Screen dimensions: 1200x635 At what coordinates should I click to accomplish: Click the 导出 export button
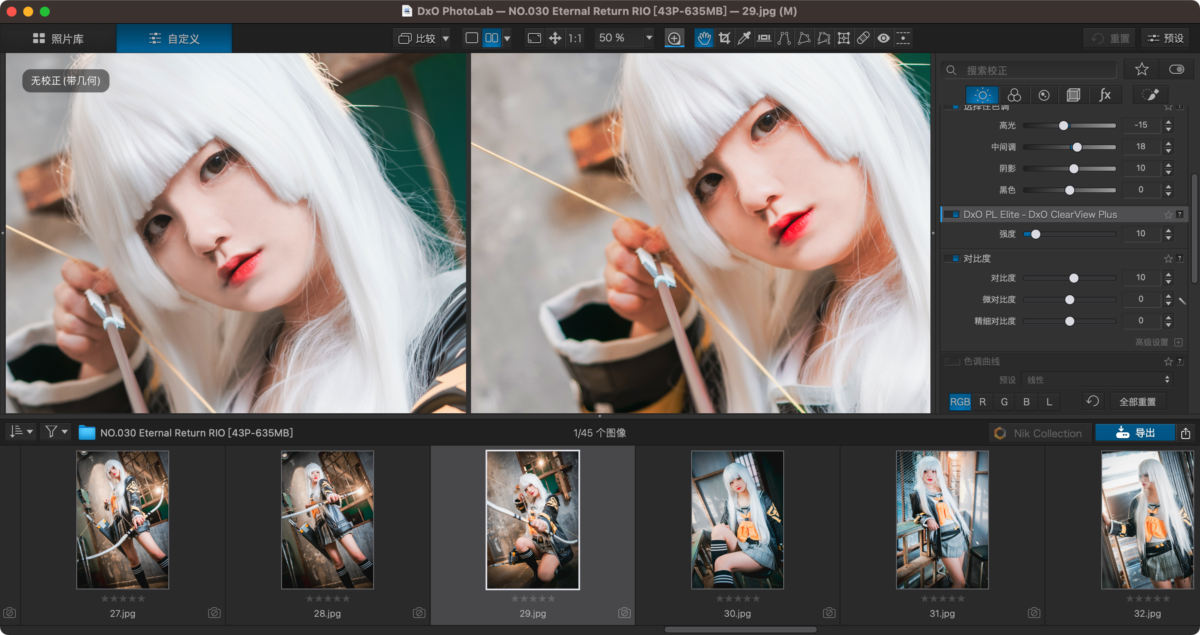pos(1135,433)
